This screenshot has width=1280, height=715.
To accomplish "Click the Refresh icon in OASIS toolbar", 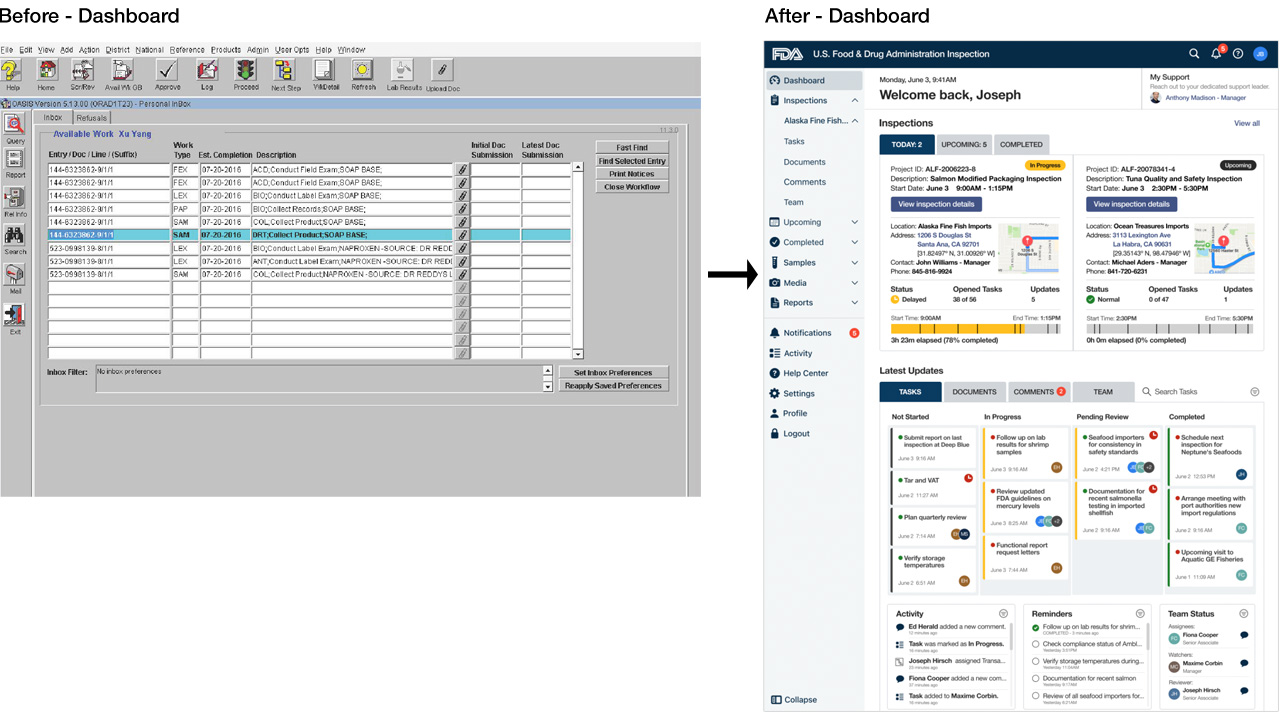I will [362, 69].
